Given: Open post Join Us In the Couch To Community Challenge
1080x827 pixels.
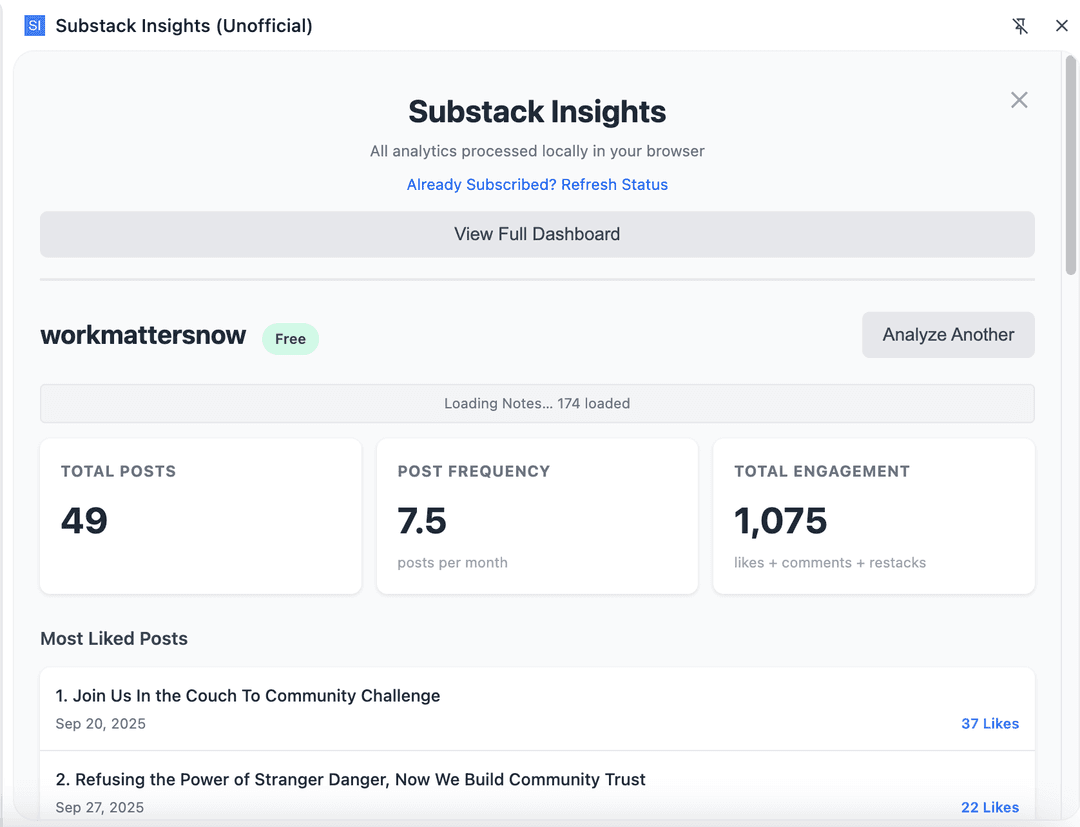Looking at the screenshot, I should click(x=248, y=695).
